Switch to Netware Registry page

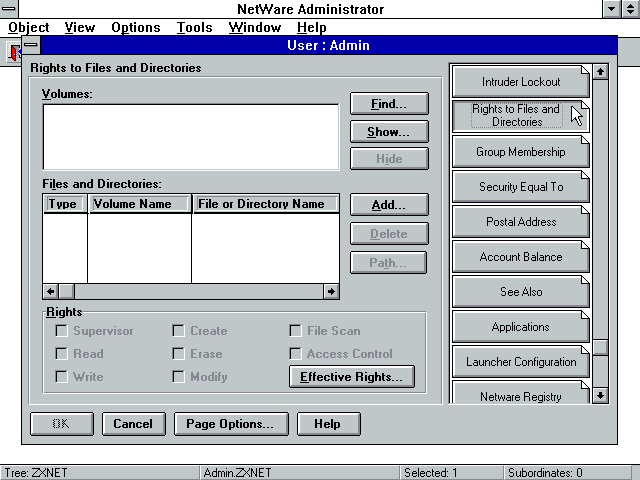521,393
